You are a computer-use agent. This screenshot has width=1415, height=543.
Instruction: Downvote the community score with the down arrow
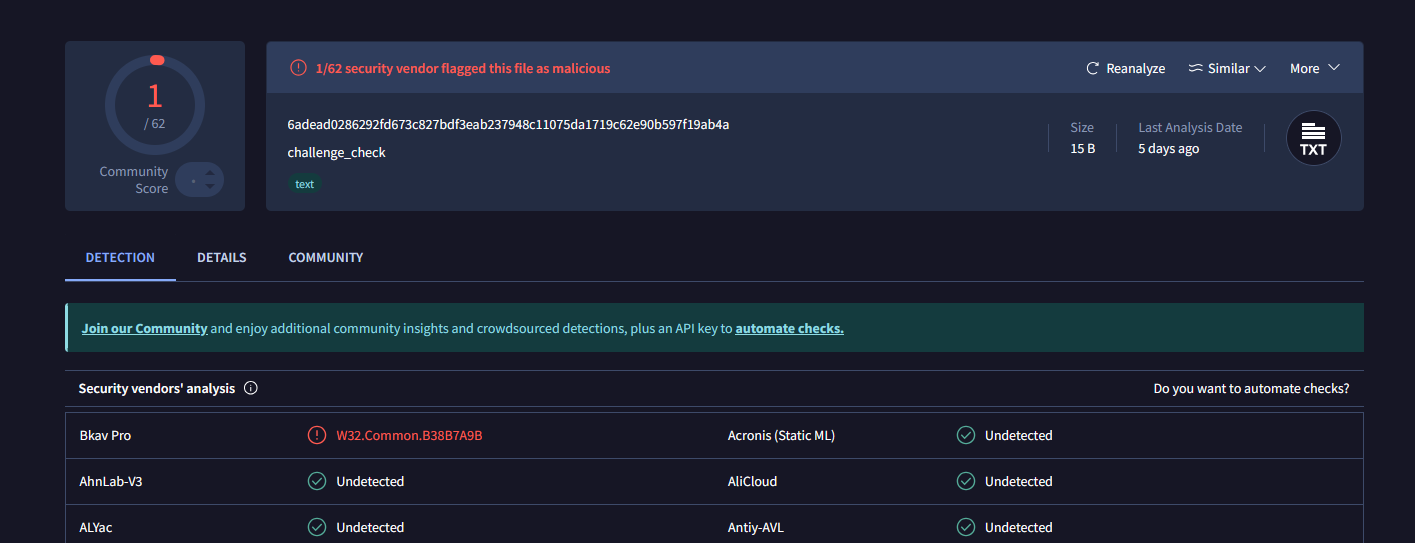210,187
